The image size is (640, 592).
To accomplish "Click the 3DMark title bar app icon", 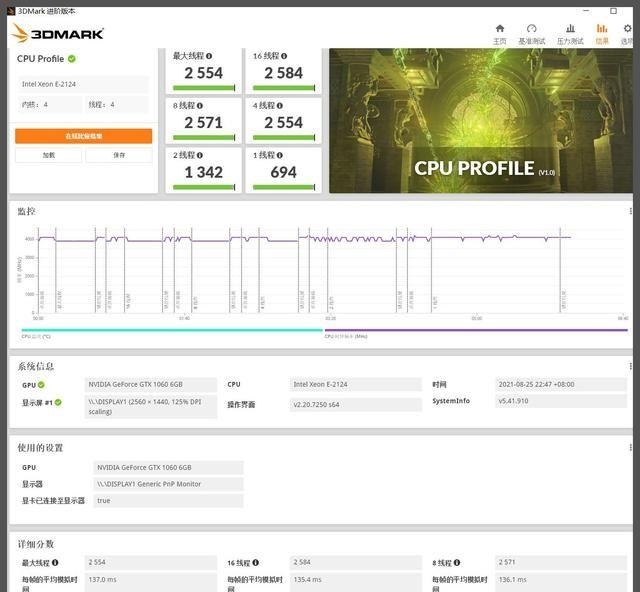I will tap(11, 11).
